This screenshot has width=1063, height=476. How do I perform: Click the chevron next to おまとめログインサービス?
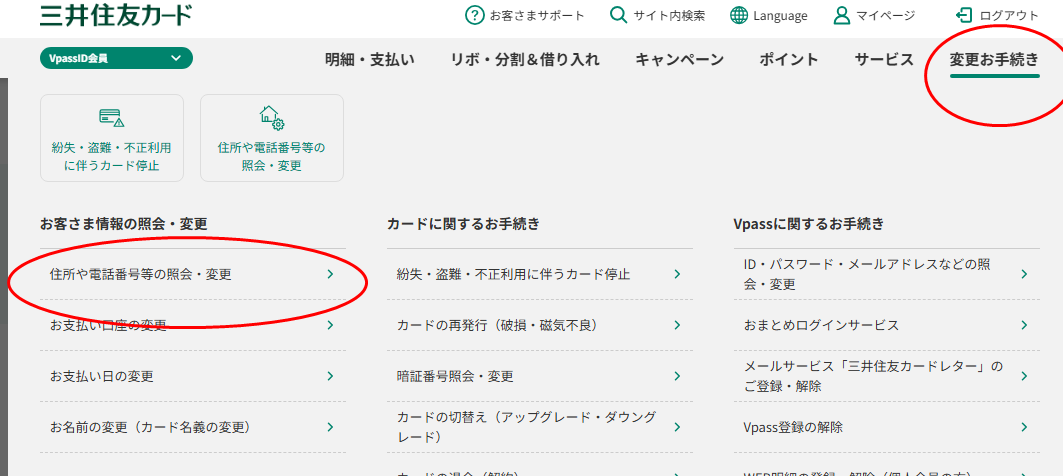tap(1024, 325)
